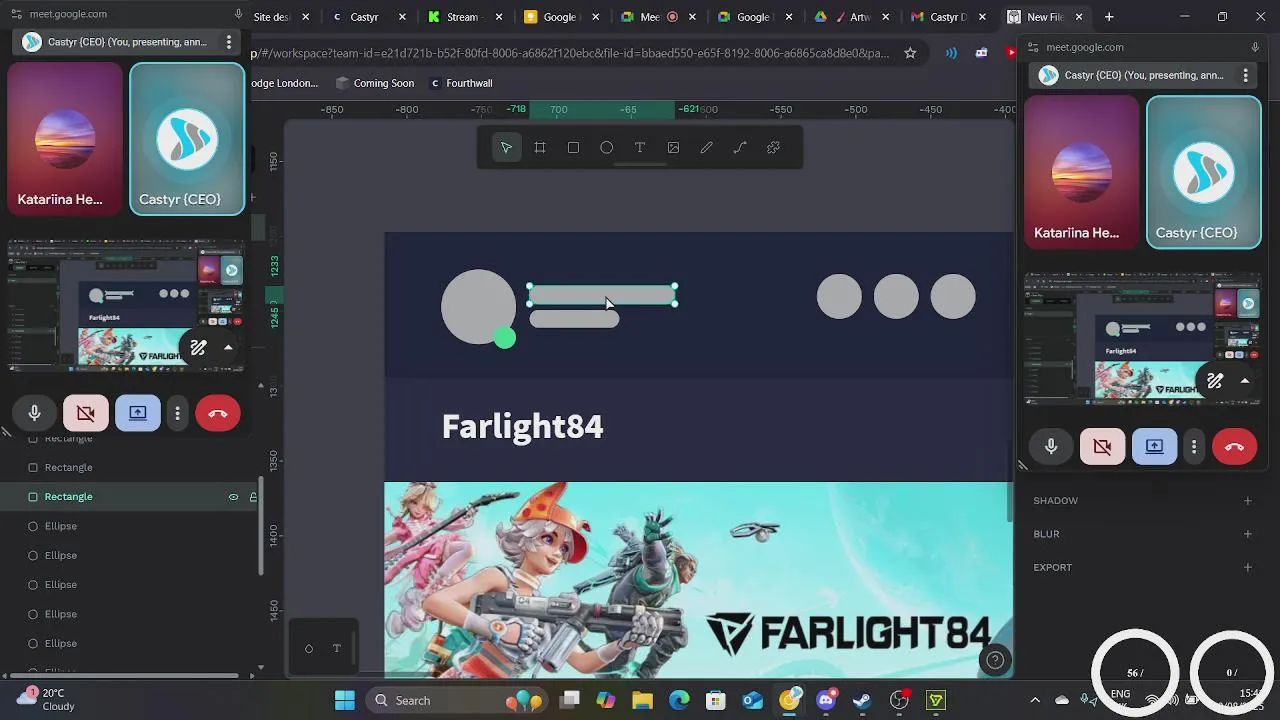Switch to the New File tab
Screen dimensions: 1280x720
point(1045,17)
